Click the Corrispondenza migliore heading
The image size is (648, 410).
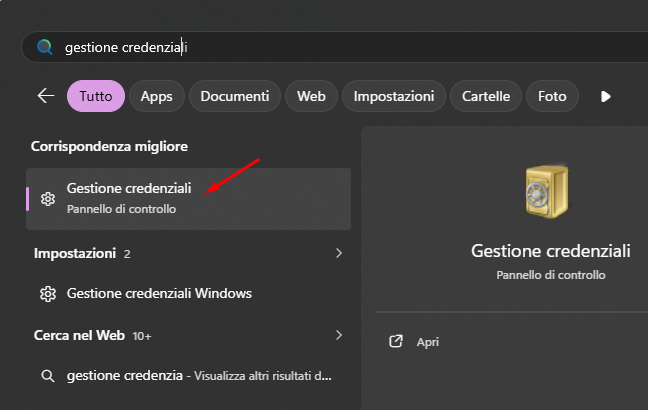(x=109, y=146)
